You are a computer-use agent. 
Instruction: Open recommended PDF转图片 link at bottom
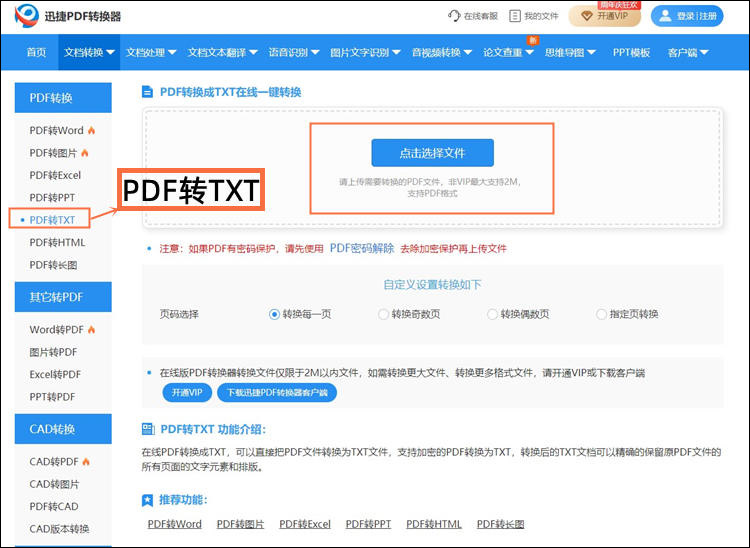click(x=241, y=524)
